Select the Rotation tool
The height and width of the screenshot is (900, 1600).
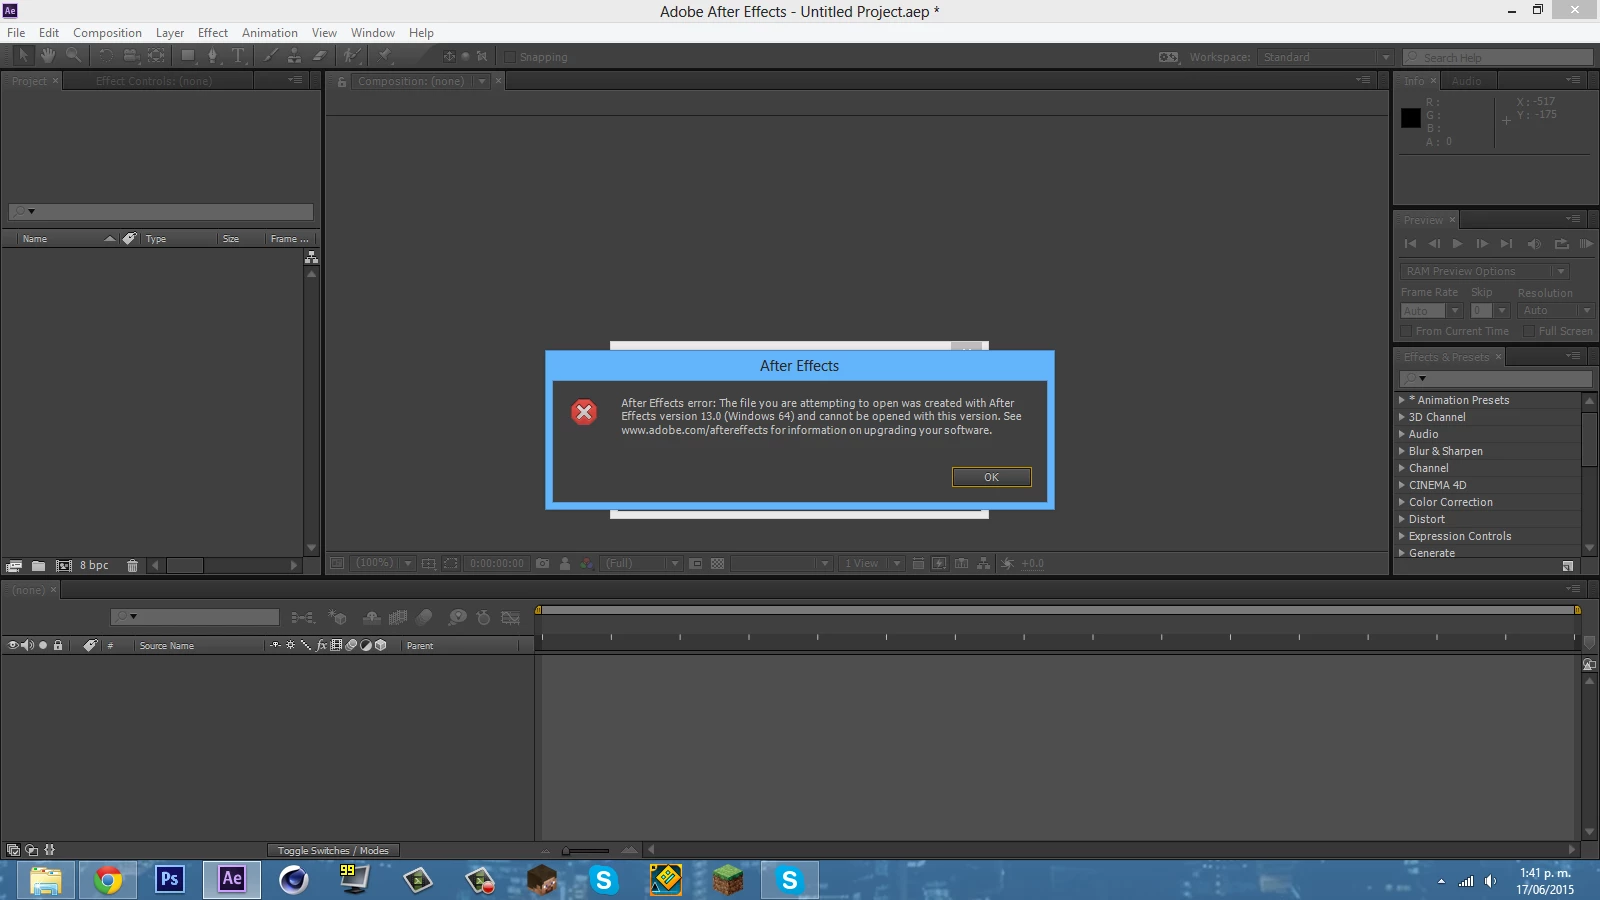[x=106, y=56]
